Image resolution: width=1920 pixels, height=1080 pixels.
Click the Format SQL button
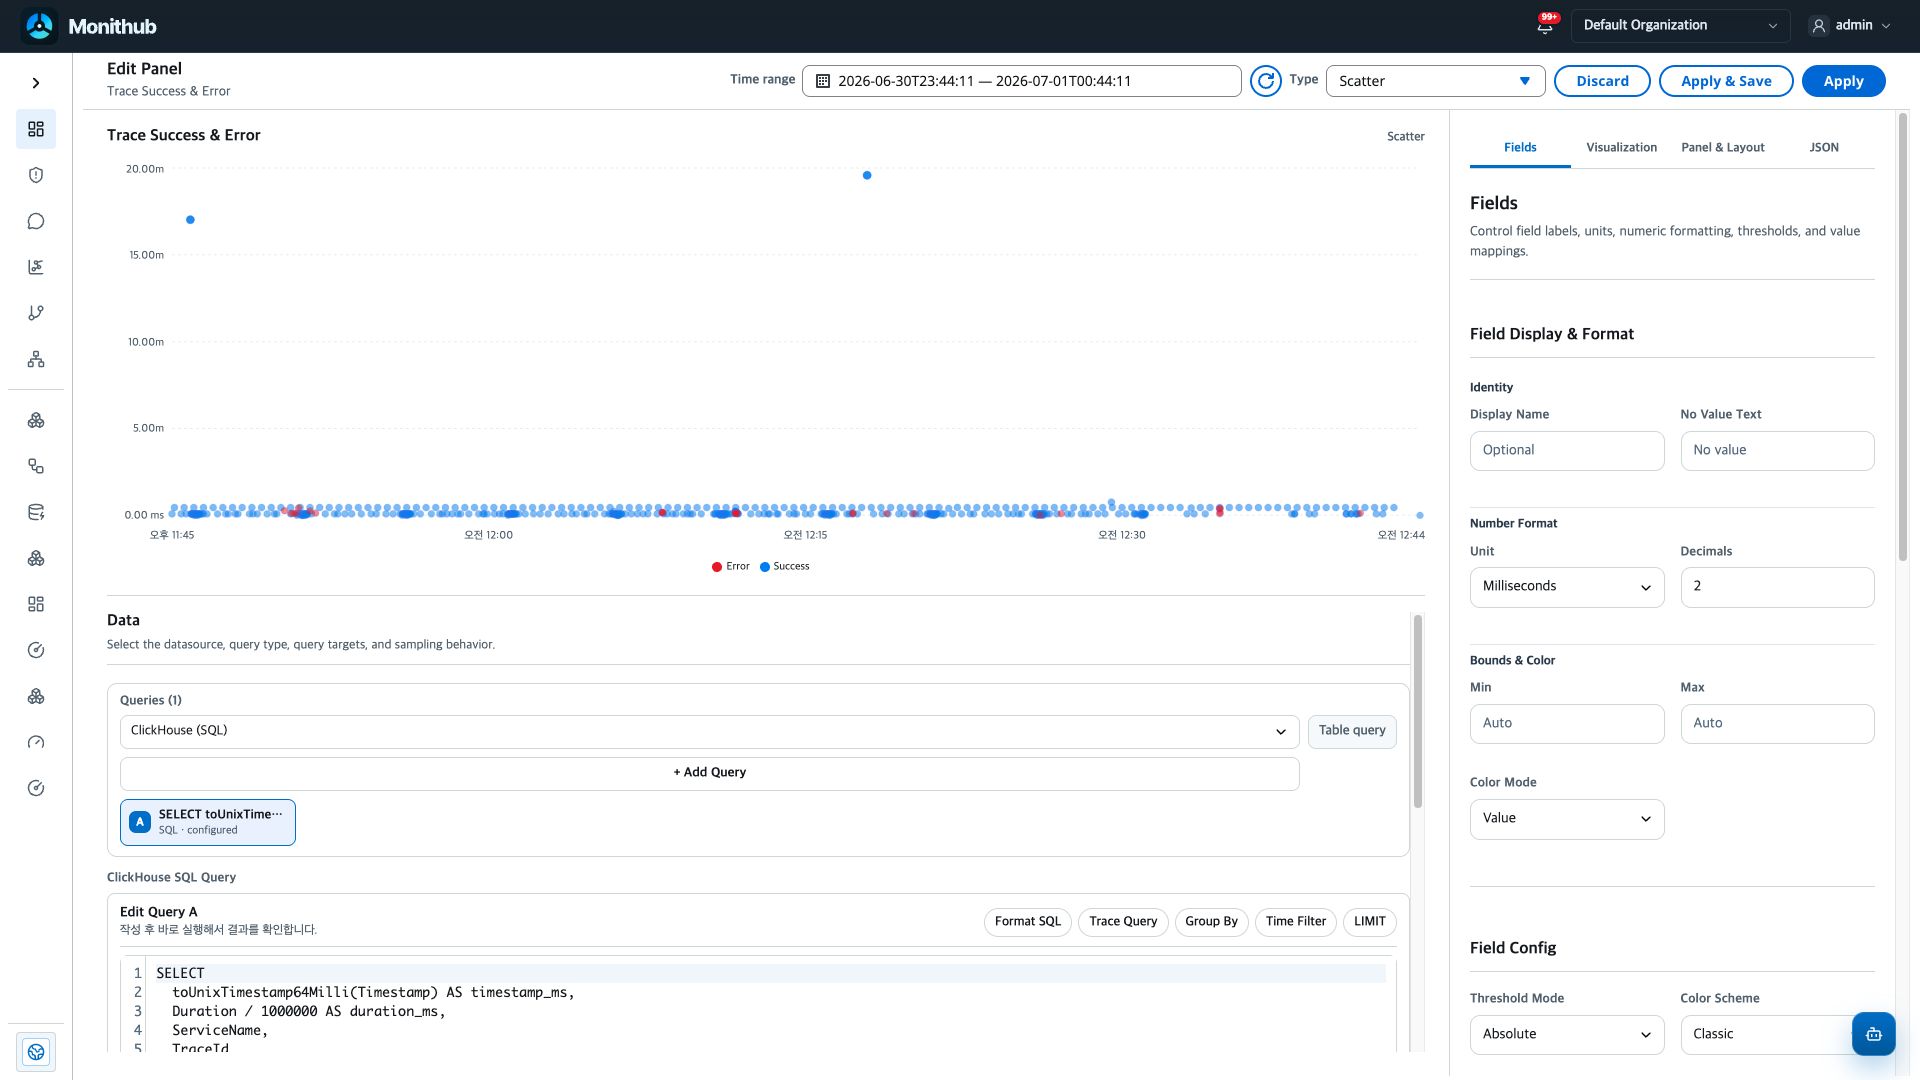tap(1027, 922)
